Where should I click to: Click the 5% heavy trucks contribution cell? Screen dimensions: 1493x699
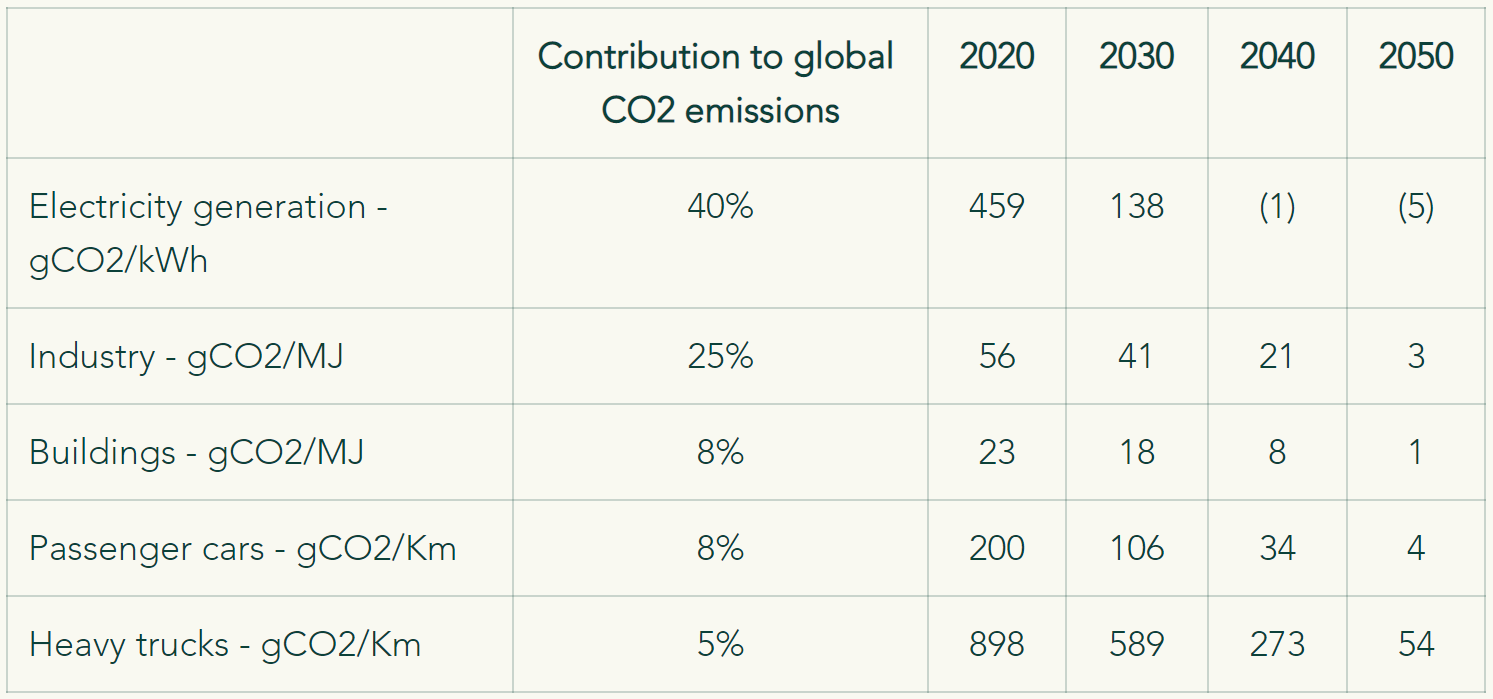tap(720, 645)
